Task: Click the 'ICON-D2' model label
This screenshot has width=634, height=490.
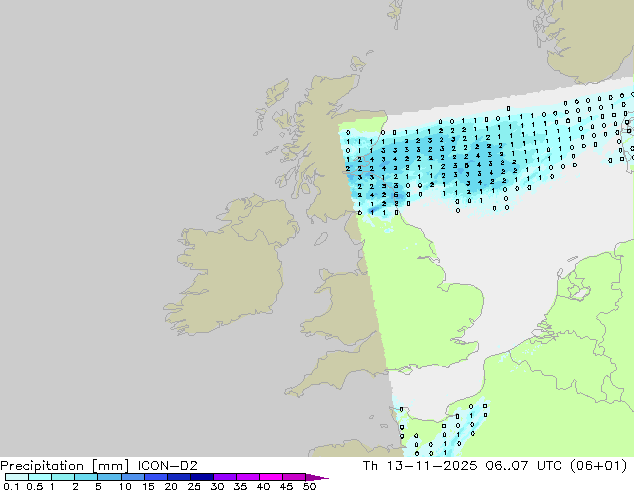Action: pyautogui.click(x=167, y=466)
